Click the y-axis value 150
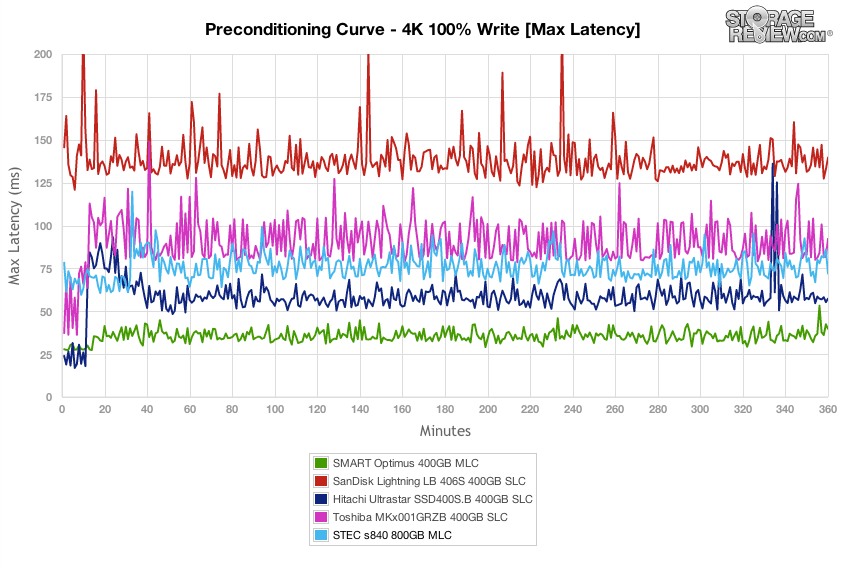This screenshot has height=568, width=850. click(43, 140)
